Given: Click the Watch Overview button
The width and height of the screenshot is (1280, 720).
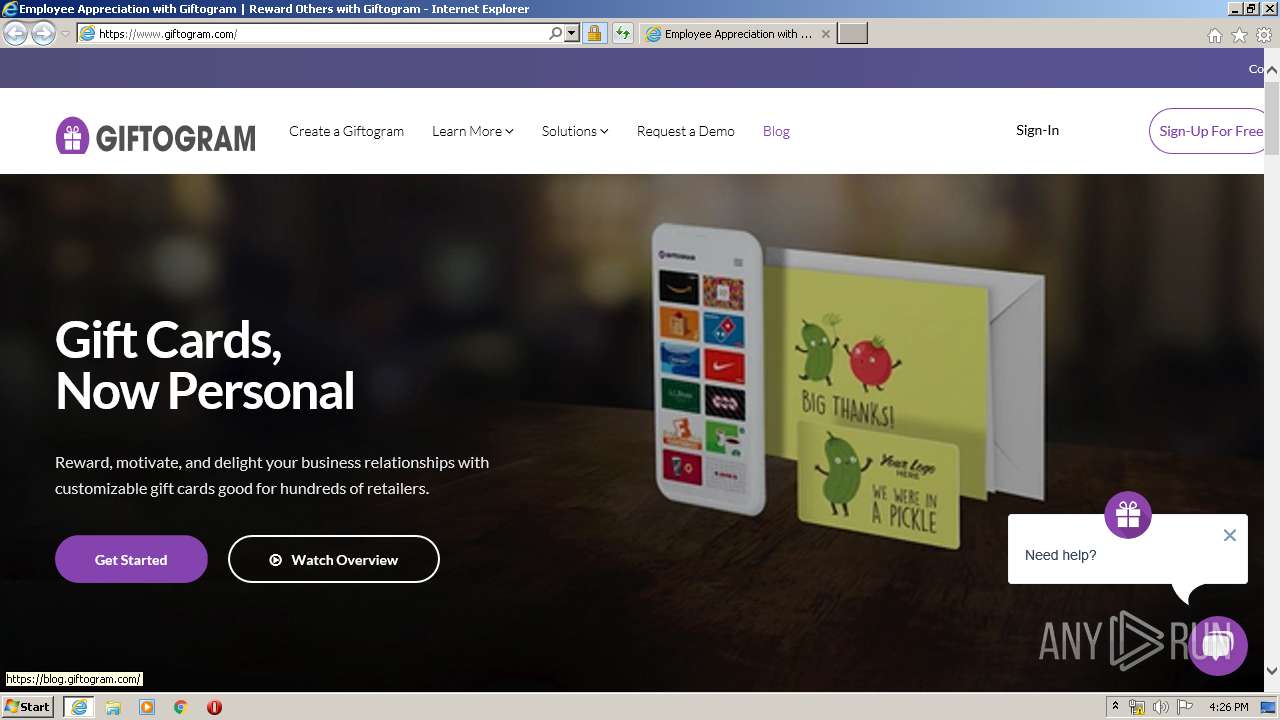Looking at the screenshot, I should [334, 559].
